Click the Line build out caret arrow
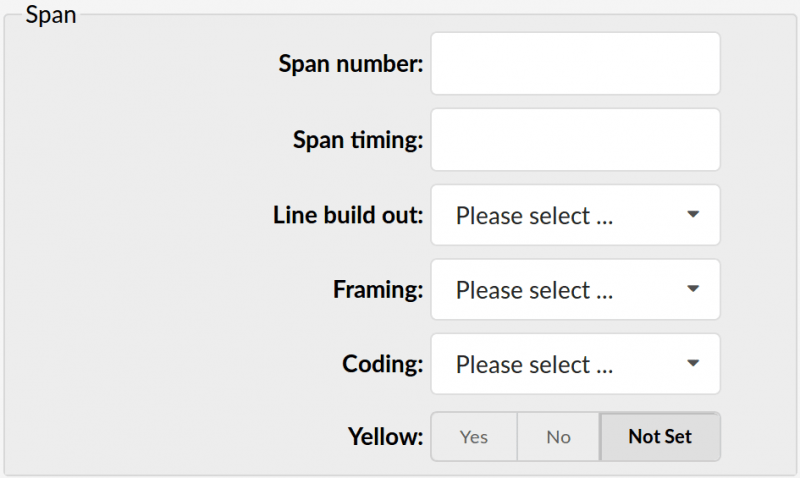This screenshot has width=800, height=478. click(693, 214)
